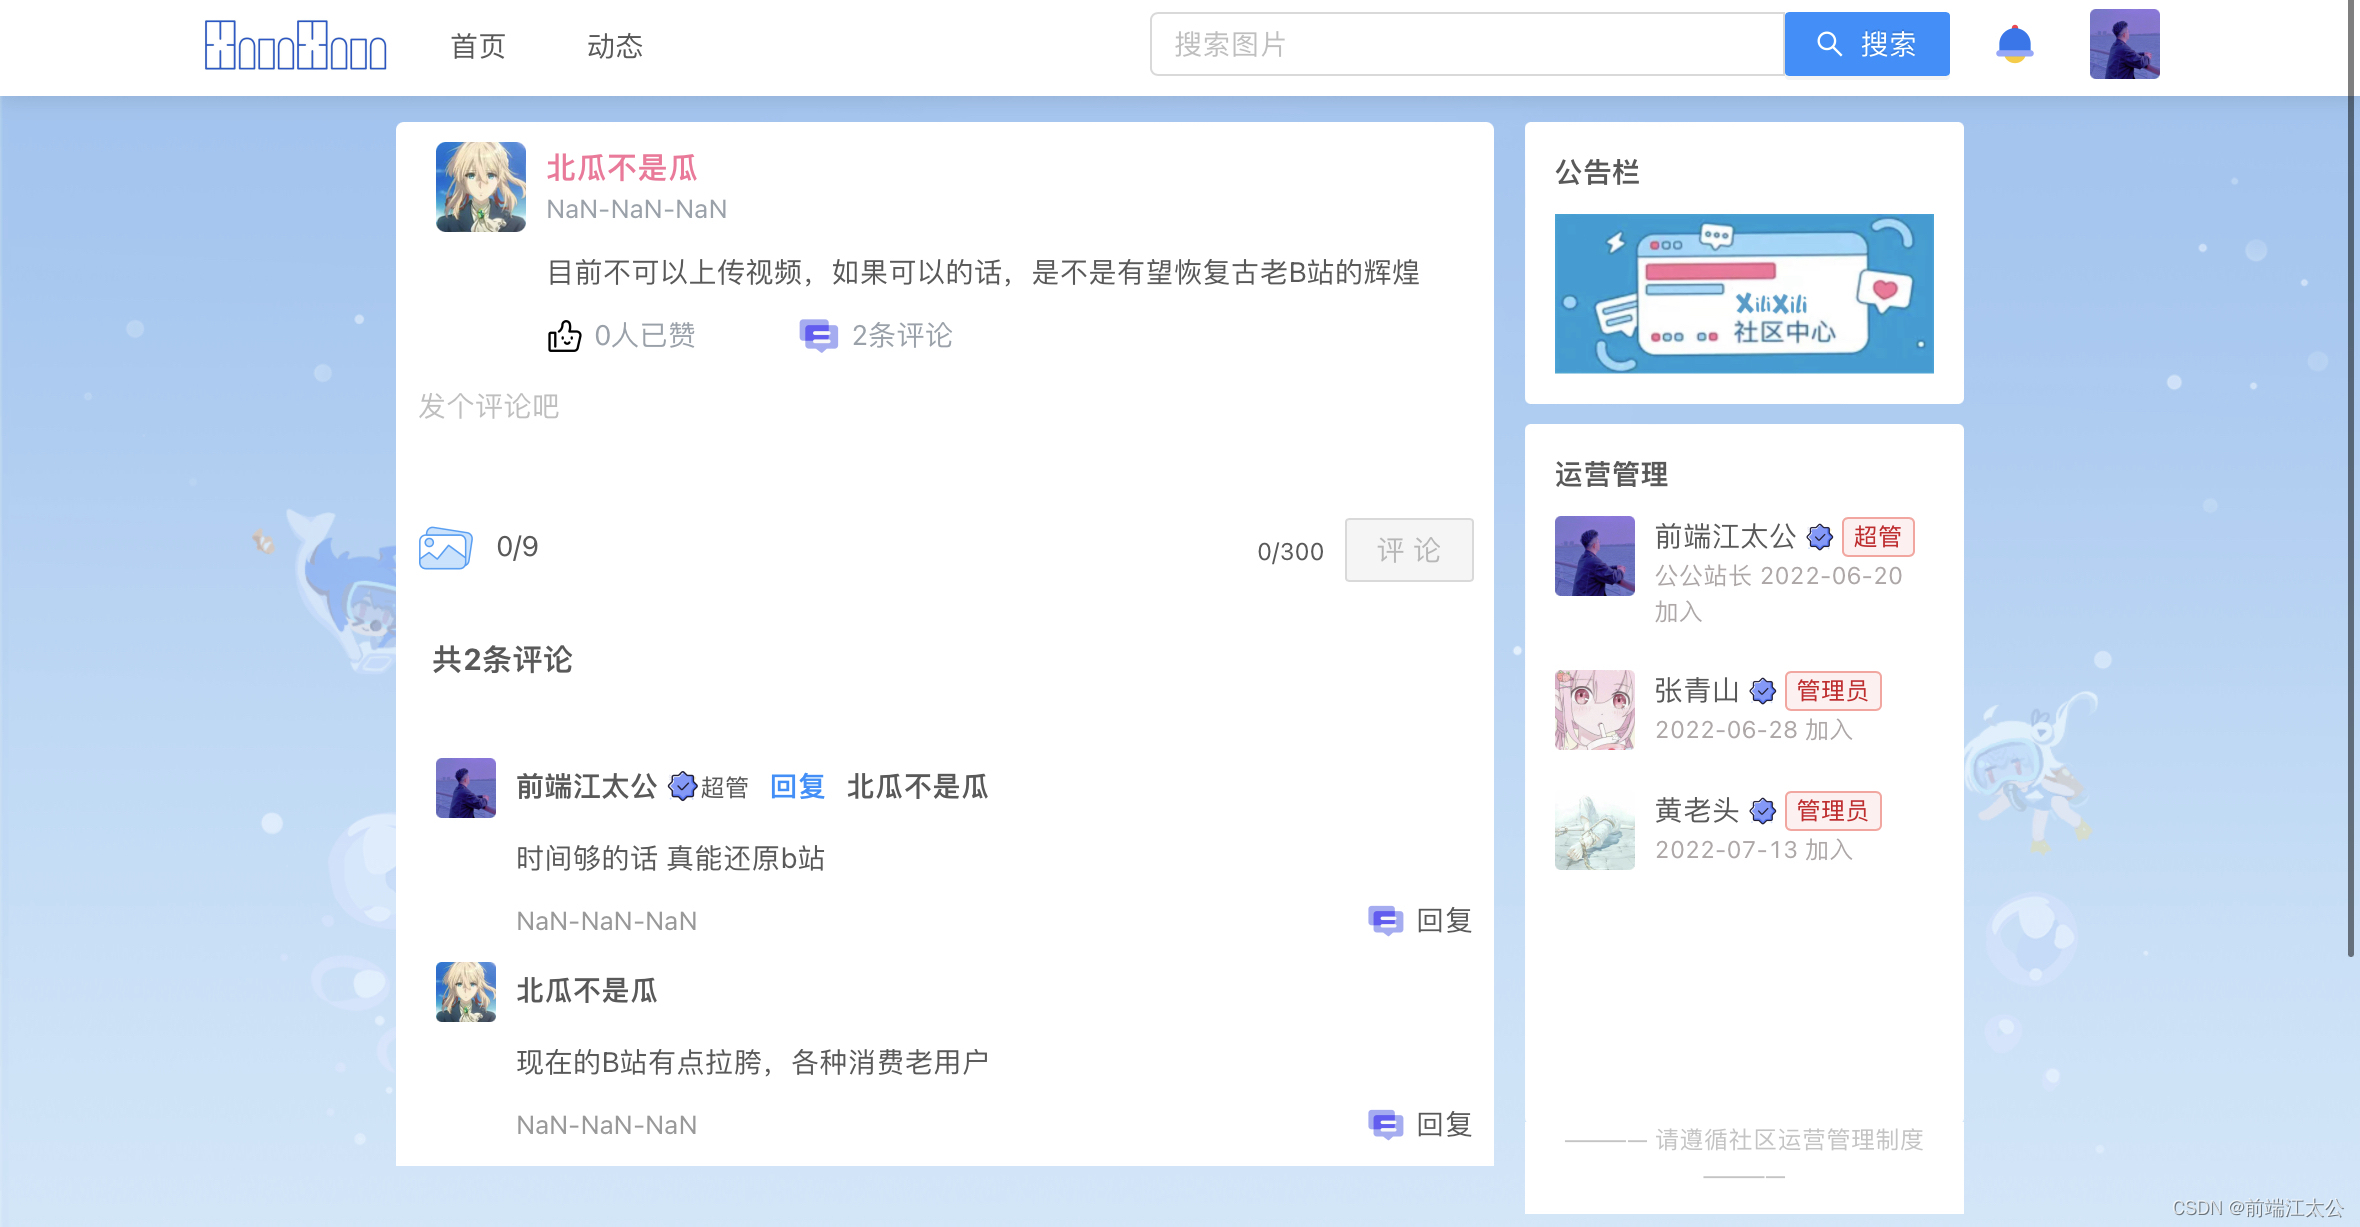Click the verification badge beside 张青山
The width and height of the screenshot is (2360, 1227).
pyautogui.click(x=1762, y=690)
